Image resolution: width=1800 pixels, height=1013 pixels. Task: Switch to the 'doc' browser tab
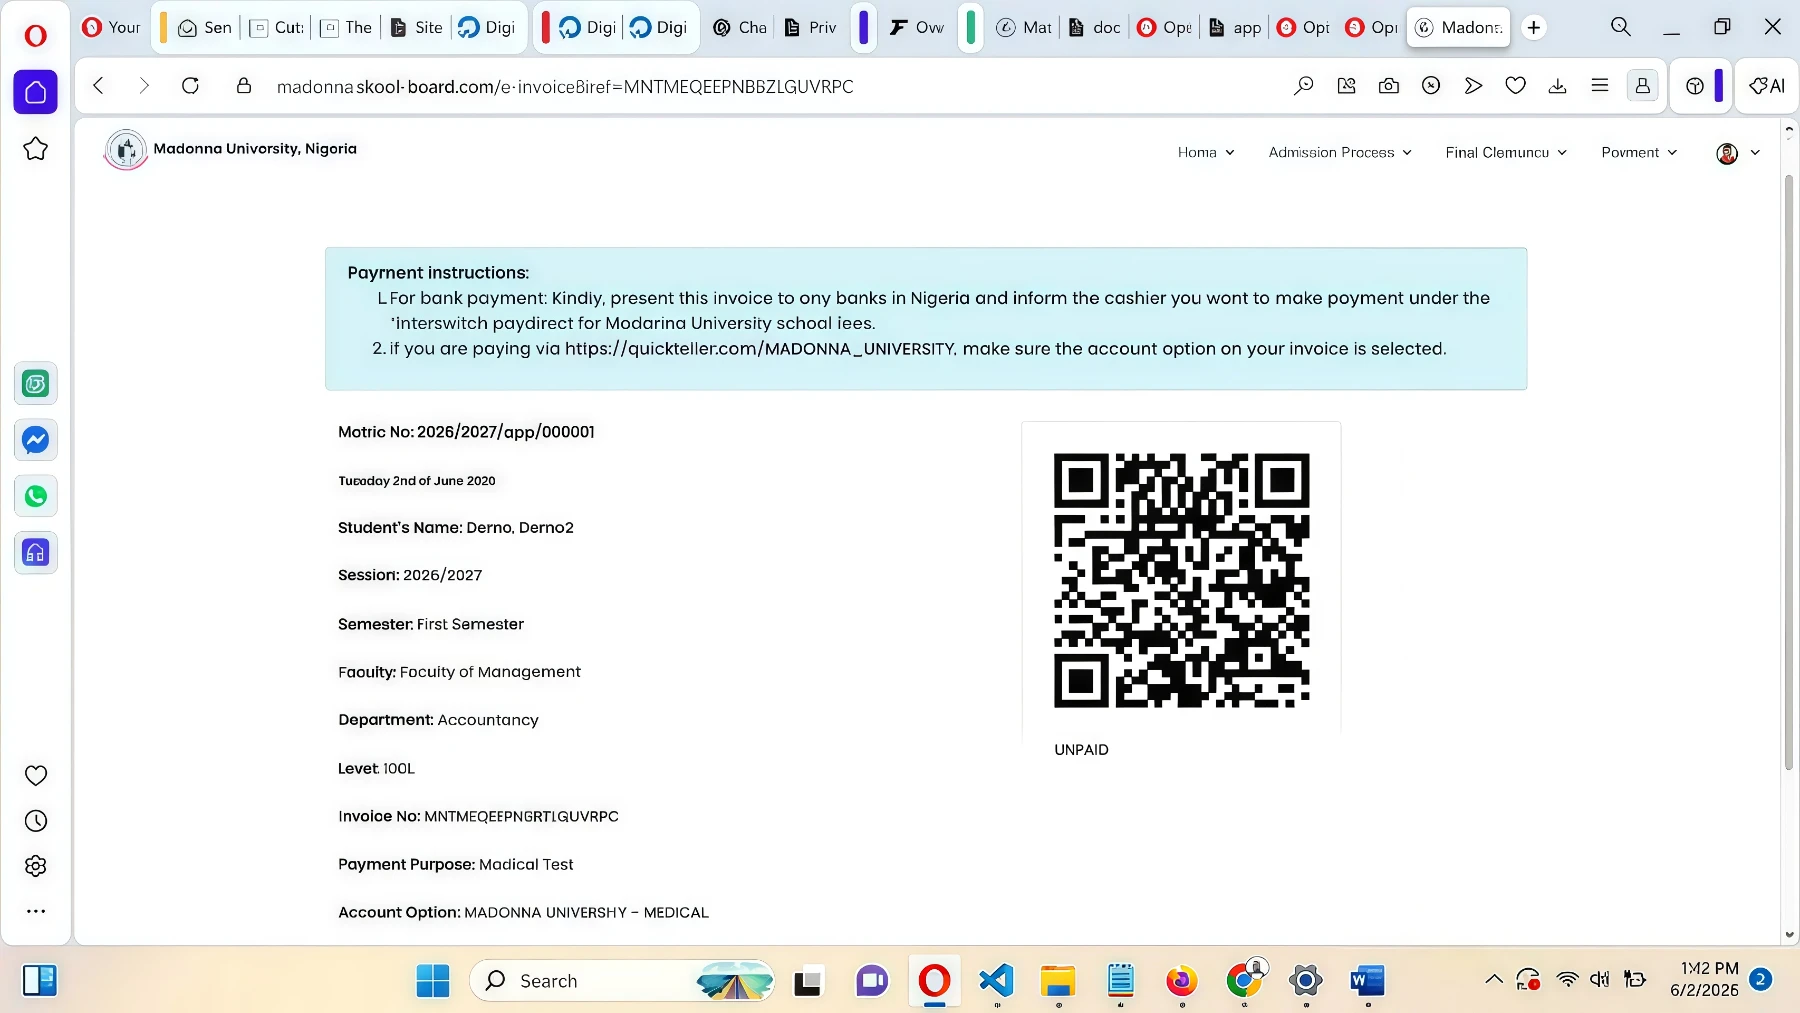click(x=1095, y=27)
